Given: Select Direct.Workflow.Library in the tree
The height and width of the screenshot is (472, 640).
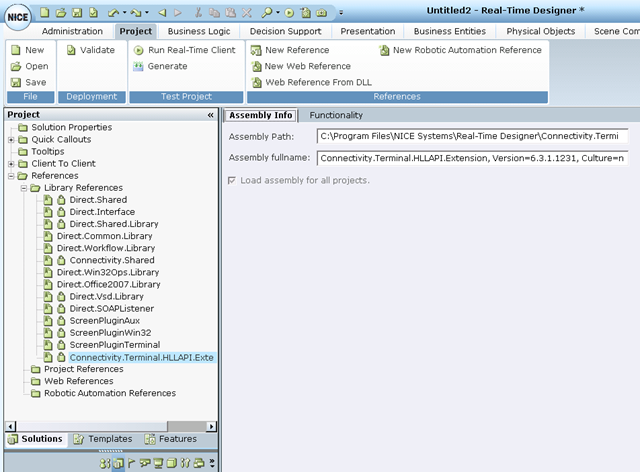Looking at the screenshot, I should [x=105, y=248].
